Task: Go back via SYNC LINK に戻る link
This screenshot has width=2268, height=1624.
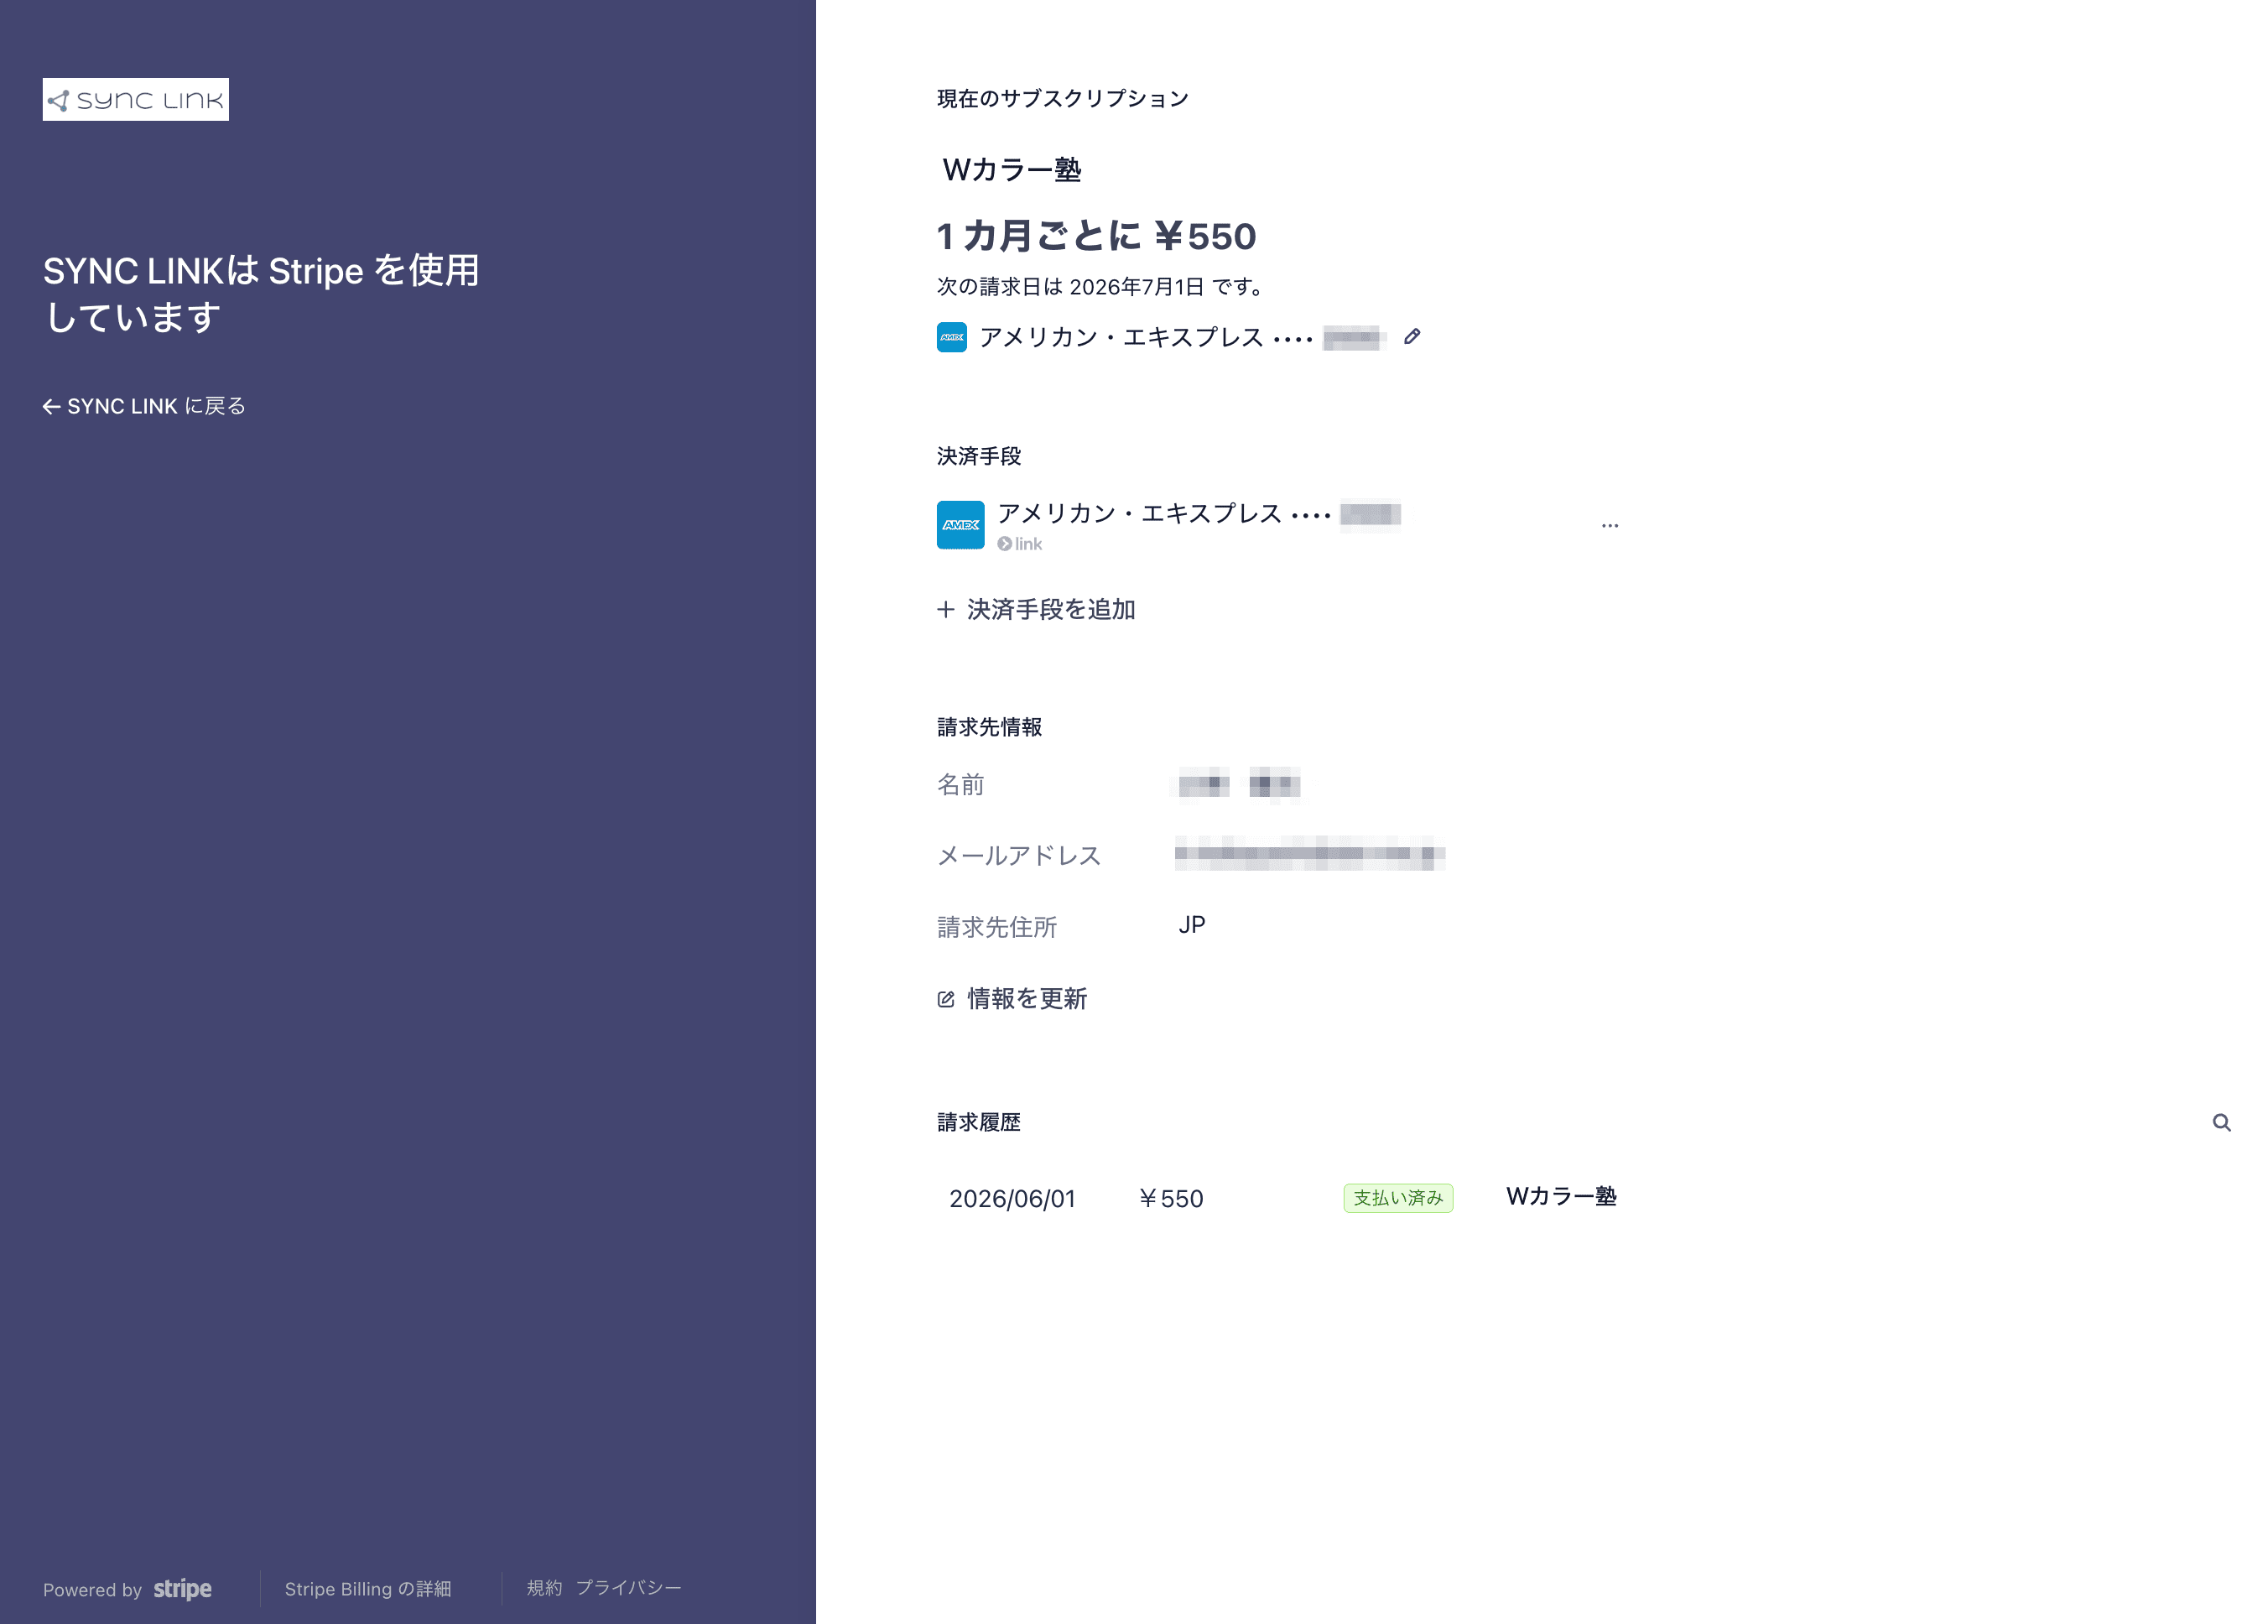Action: [x=144, y=406]
